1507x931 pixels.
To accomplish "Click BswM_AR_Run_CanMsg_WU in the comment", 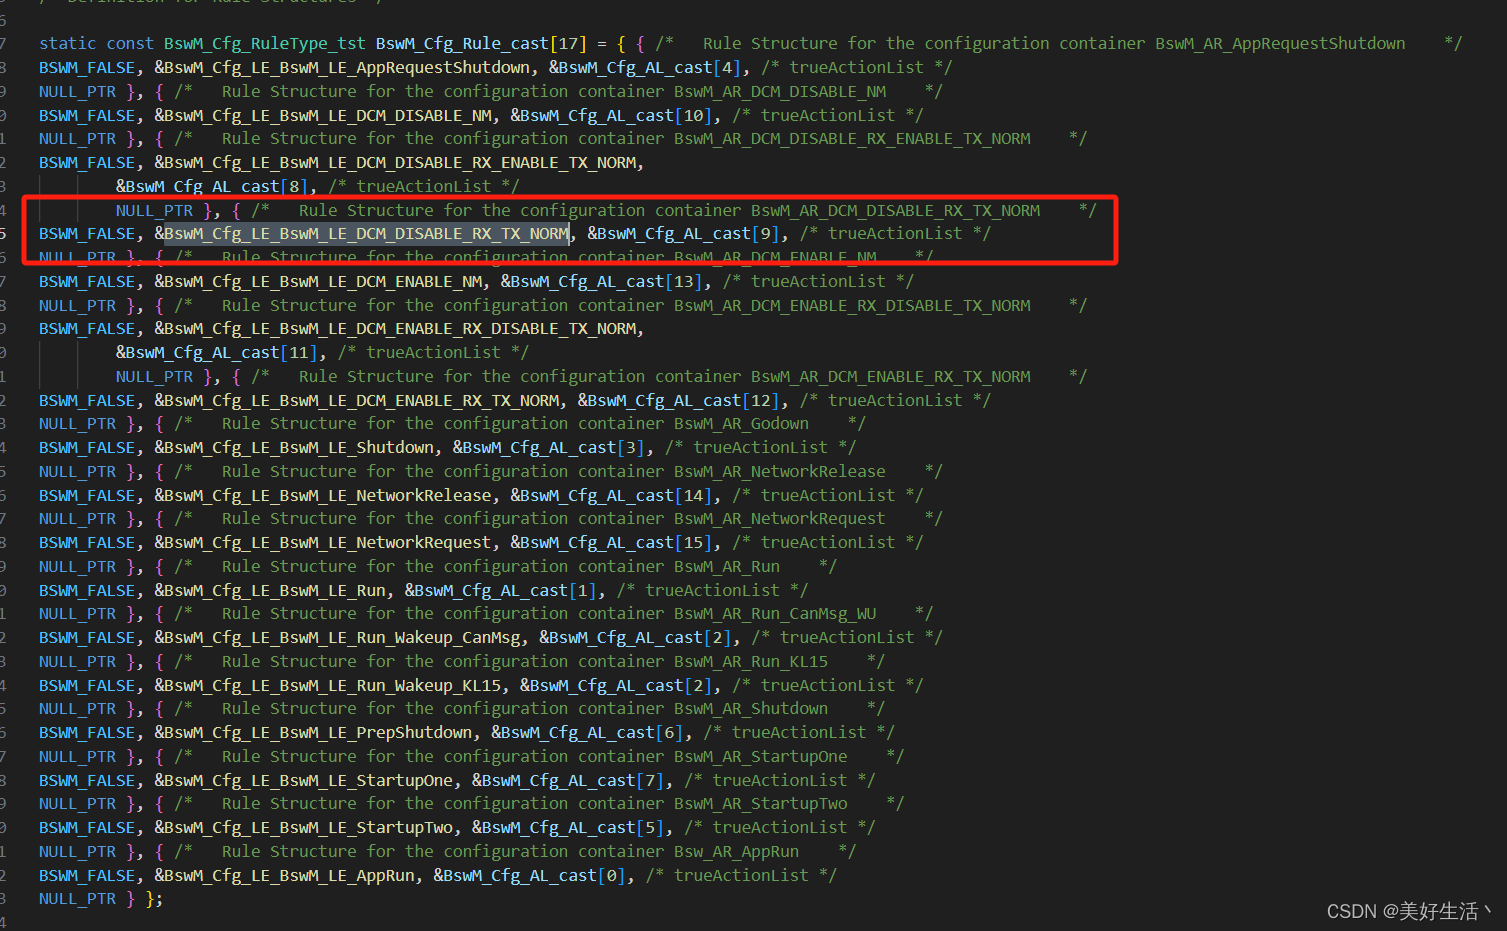I will 775,613.
